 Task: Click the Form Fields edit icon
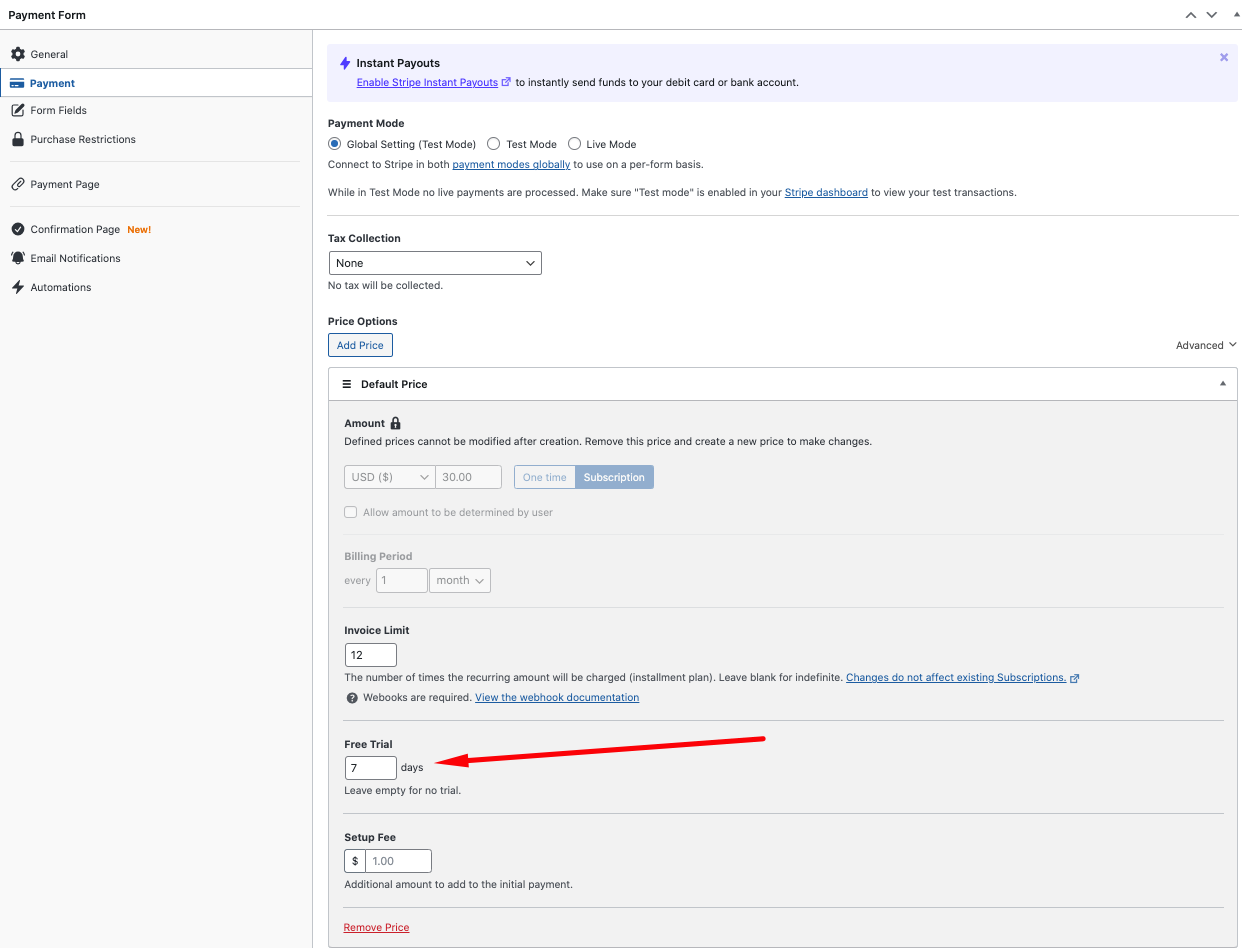coord(18,110)
